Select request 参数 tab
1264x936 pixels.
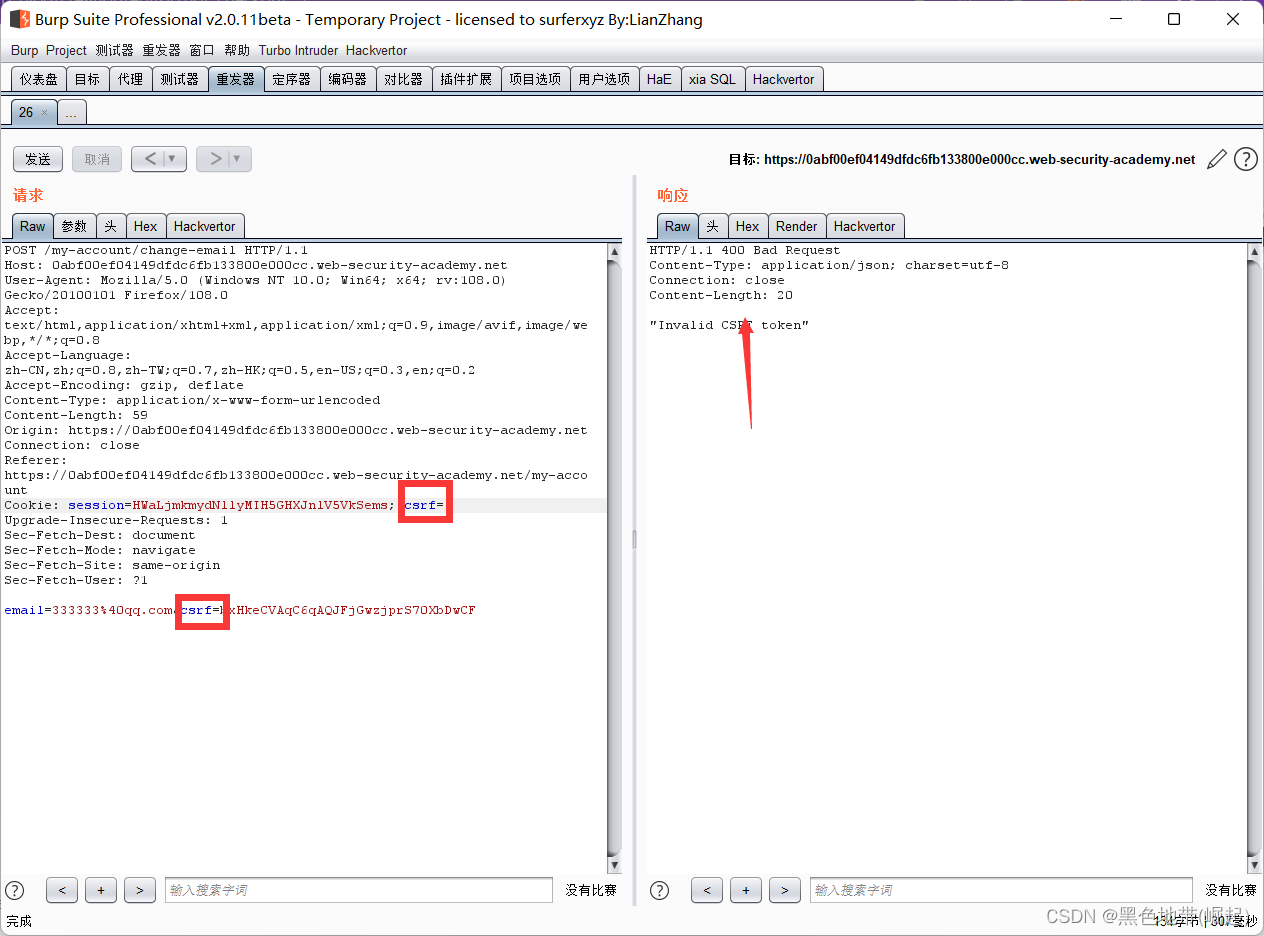(x=75, y=226)
